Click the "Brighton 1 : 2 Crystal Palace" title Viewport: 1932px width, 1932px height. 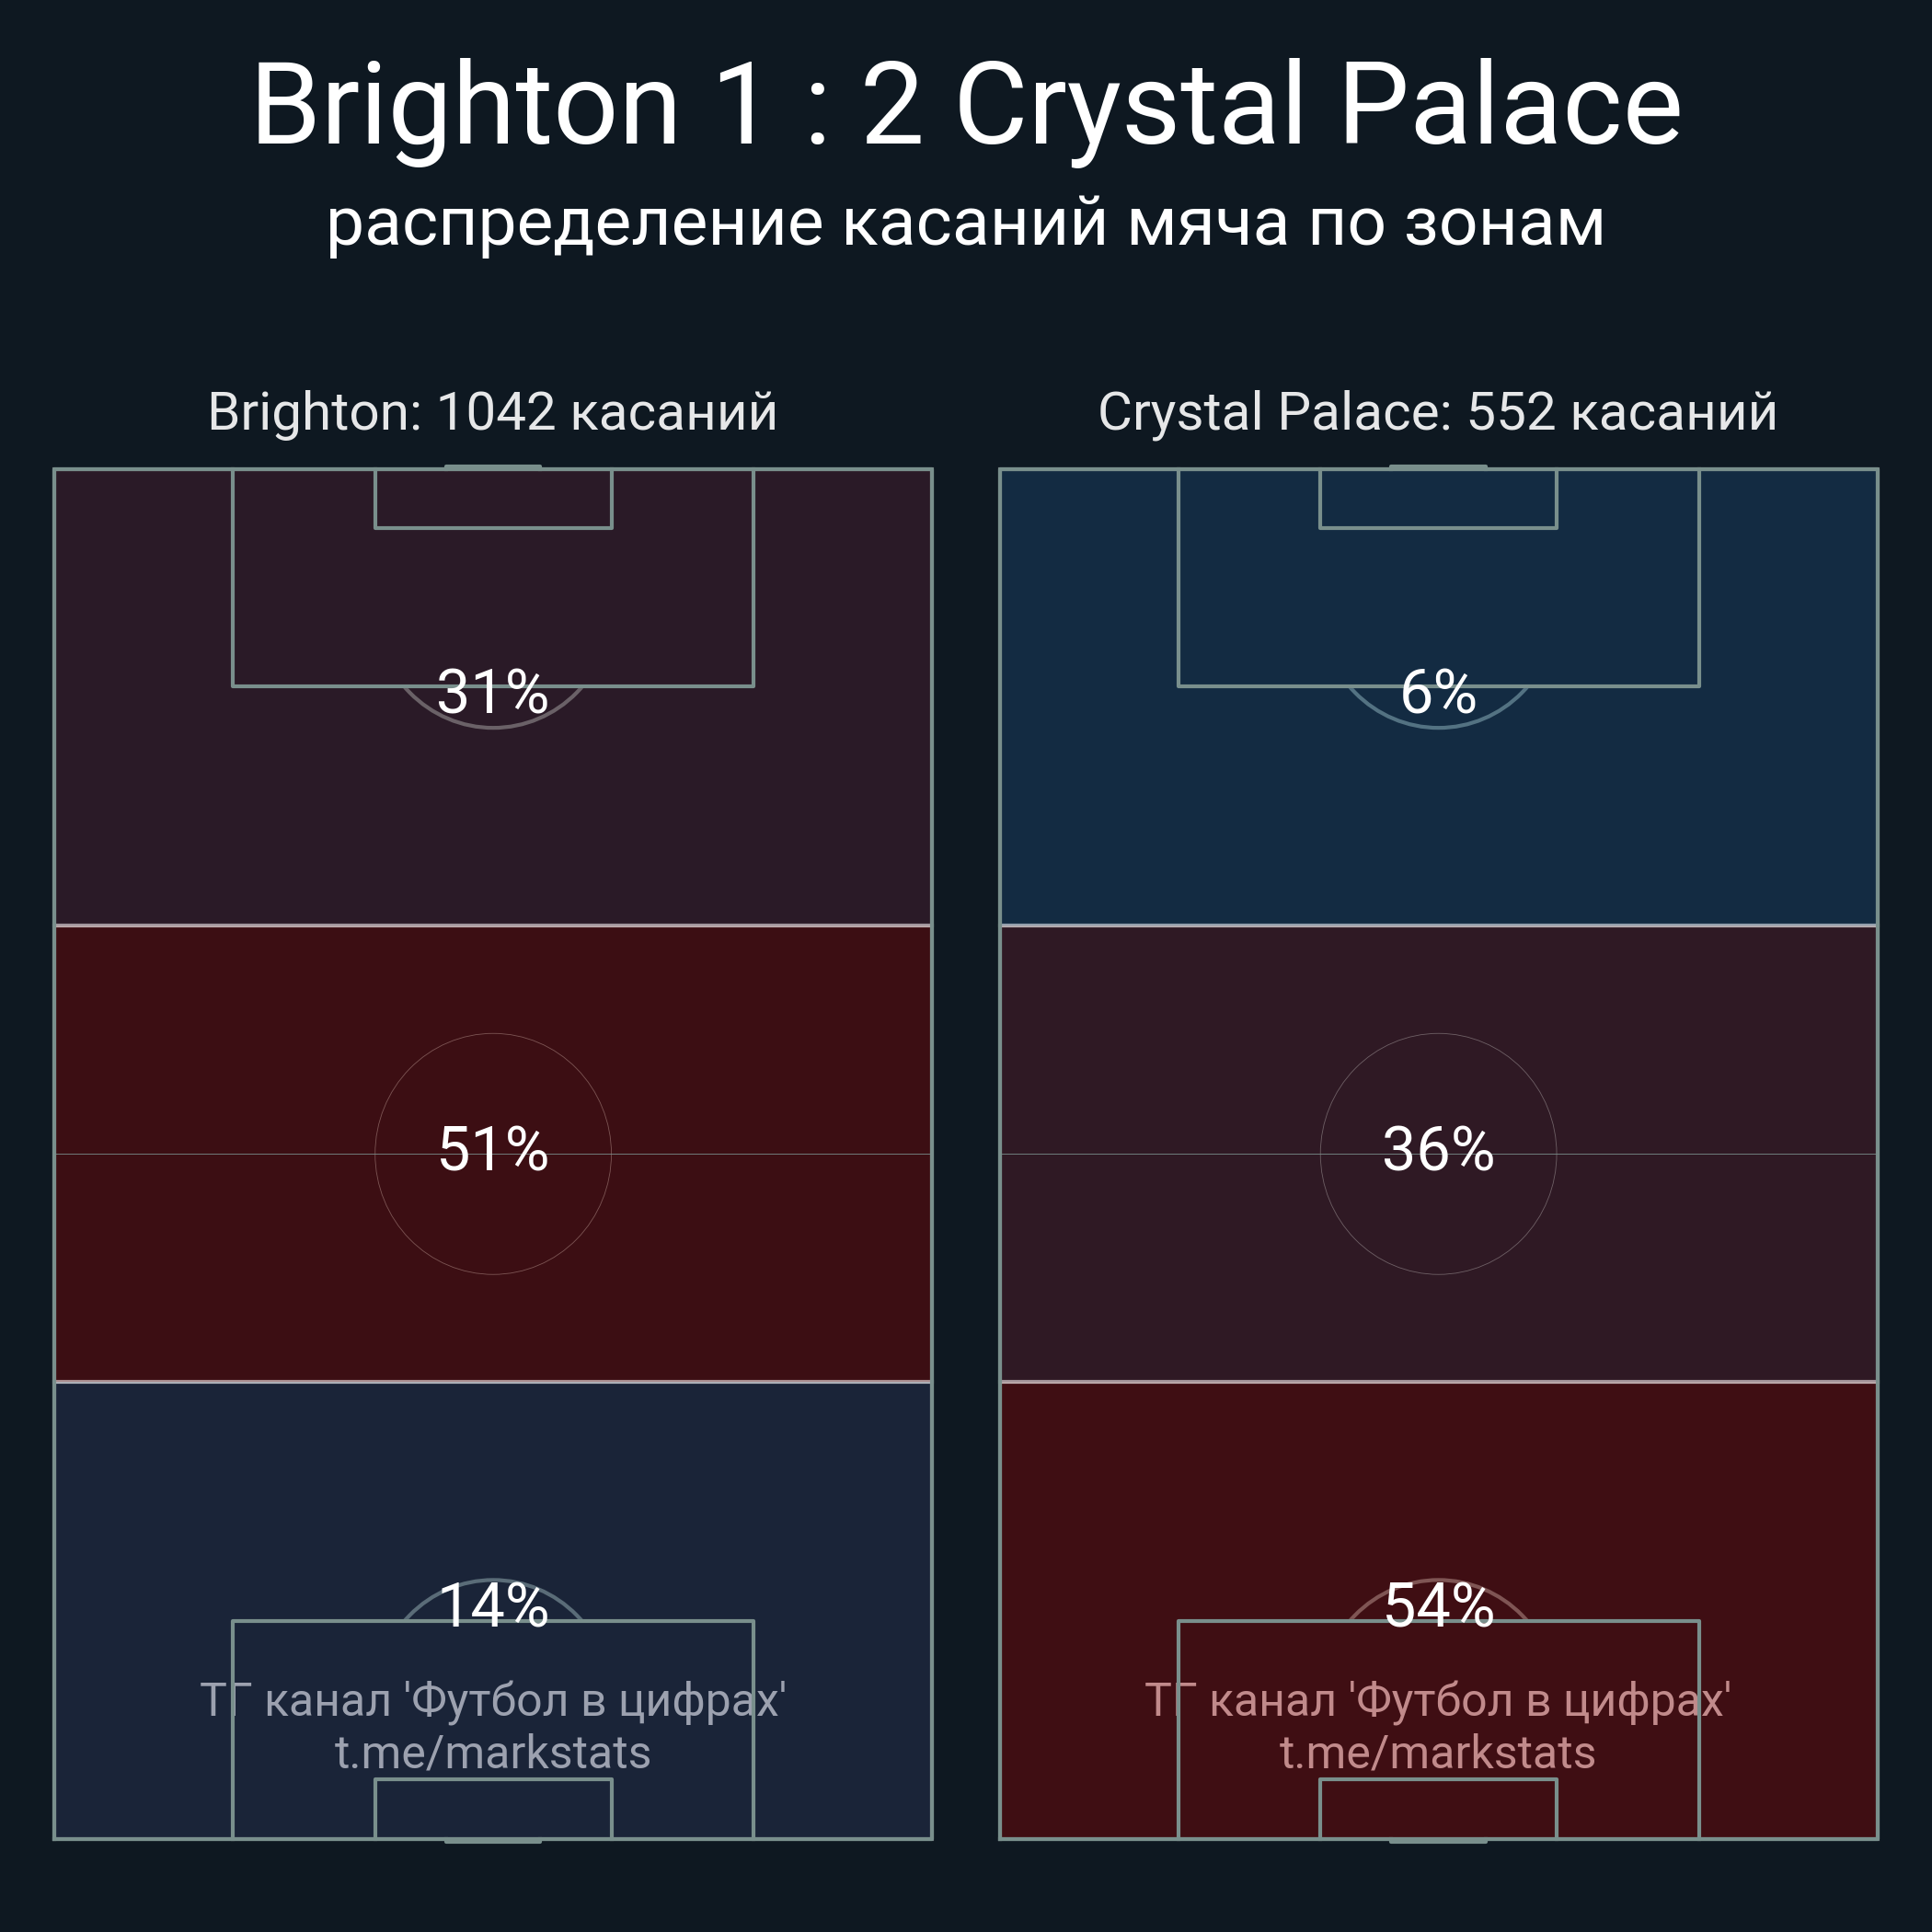[966, 105]
